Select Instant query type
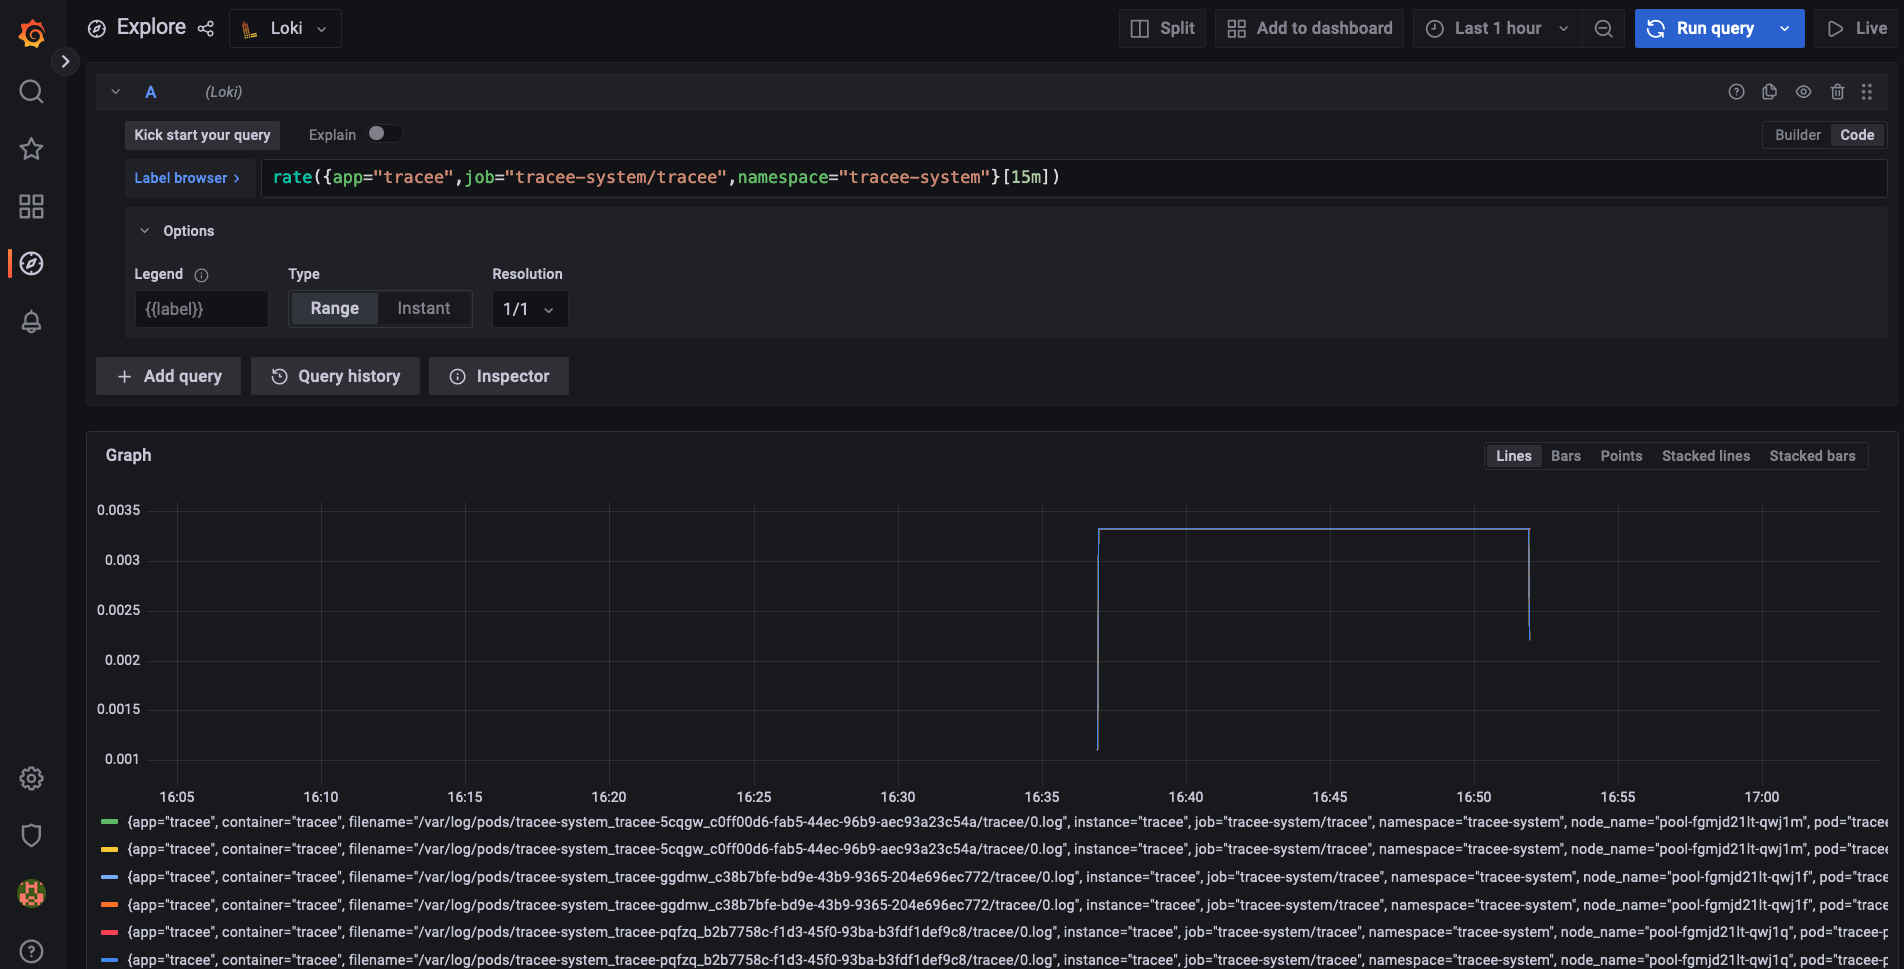The height and width of the screenshot is (969, 1904). coord(424,308)
